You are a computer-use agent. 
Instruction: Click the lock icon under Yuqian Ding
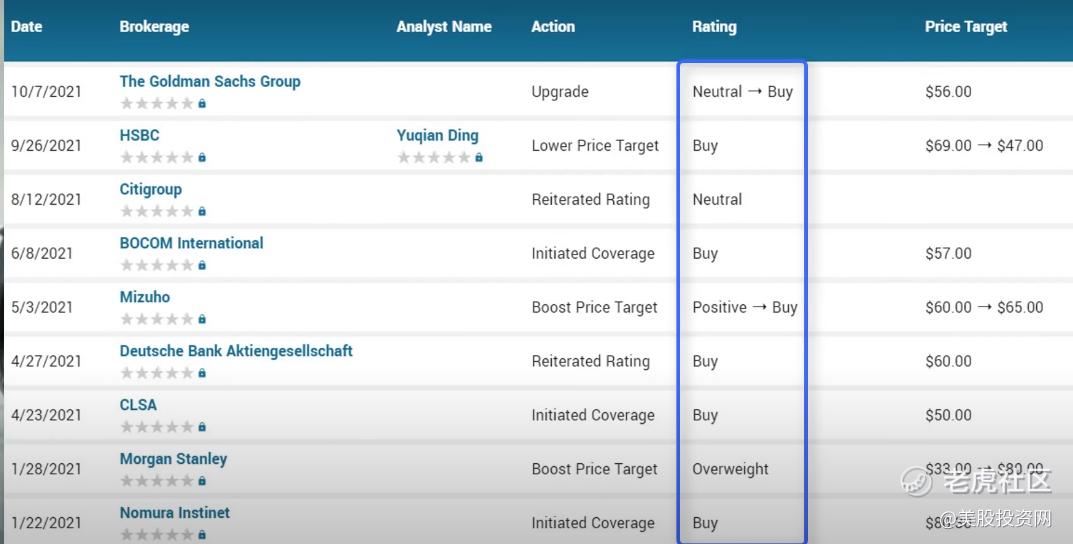[479, 157]
